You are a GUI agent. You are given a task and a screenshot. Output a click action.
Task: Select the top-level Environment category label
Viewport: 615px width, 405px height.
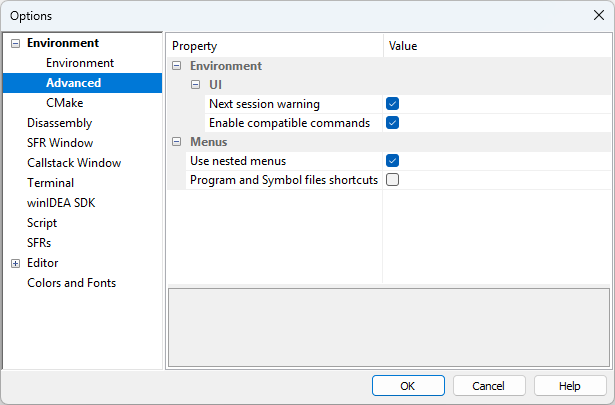coord(63,43)
